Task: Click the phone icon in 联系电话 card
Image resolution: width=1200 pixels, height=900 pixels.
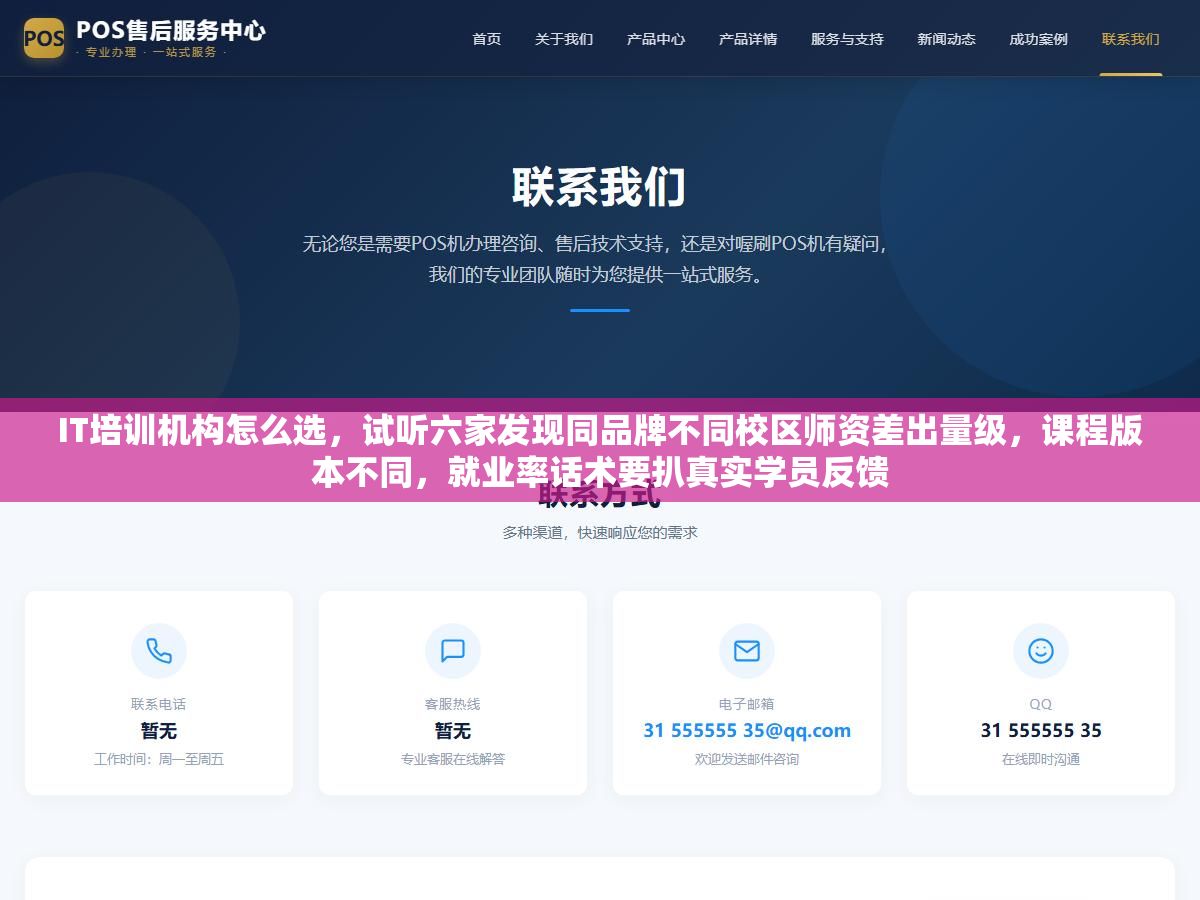Action: (x=159, y=651)
